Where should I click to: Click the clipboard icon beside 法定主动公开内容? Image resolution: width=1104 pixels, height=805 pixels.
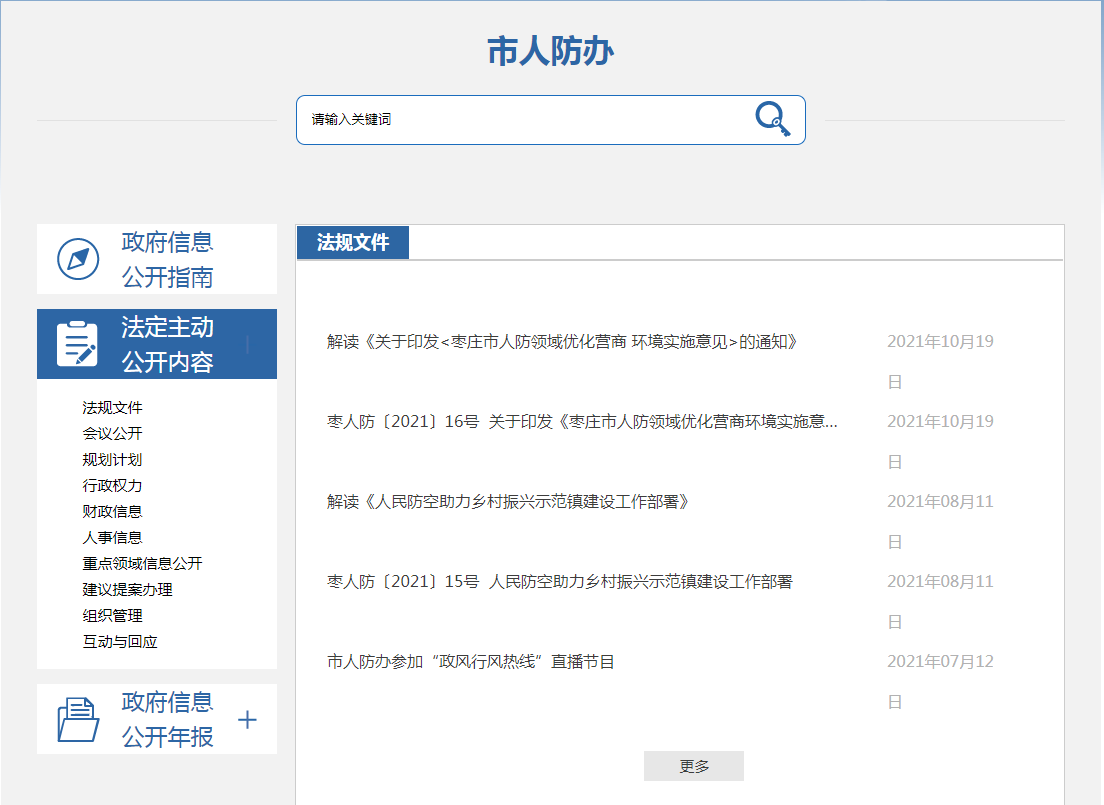point(77,344)
